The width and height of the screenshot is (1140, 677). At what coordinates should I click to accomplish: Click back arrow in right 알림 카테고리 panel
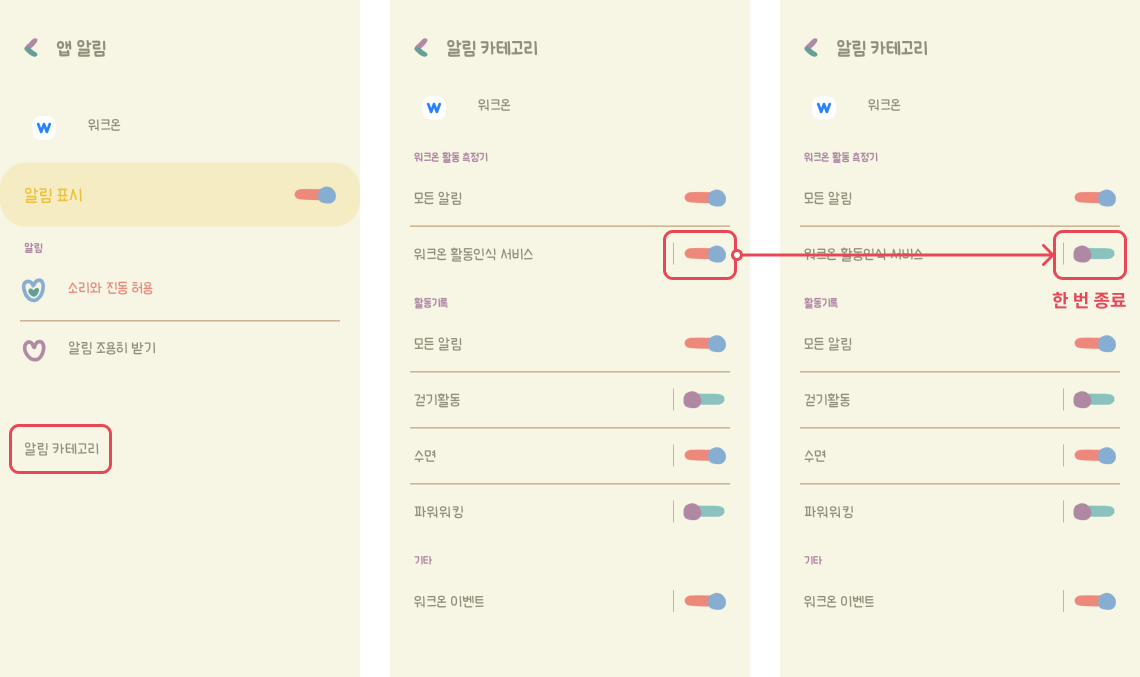[811, 47]
